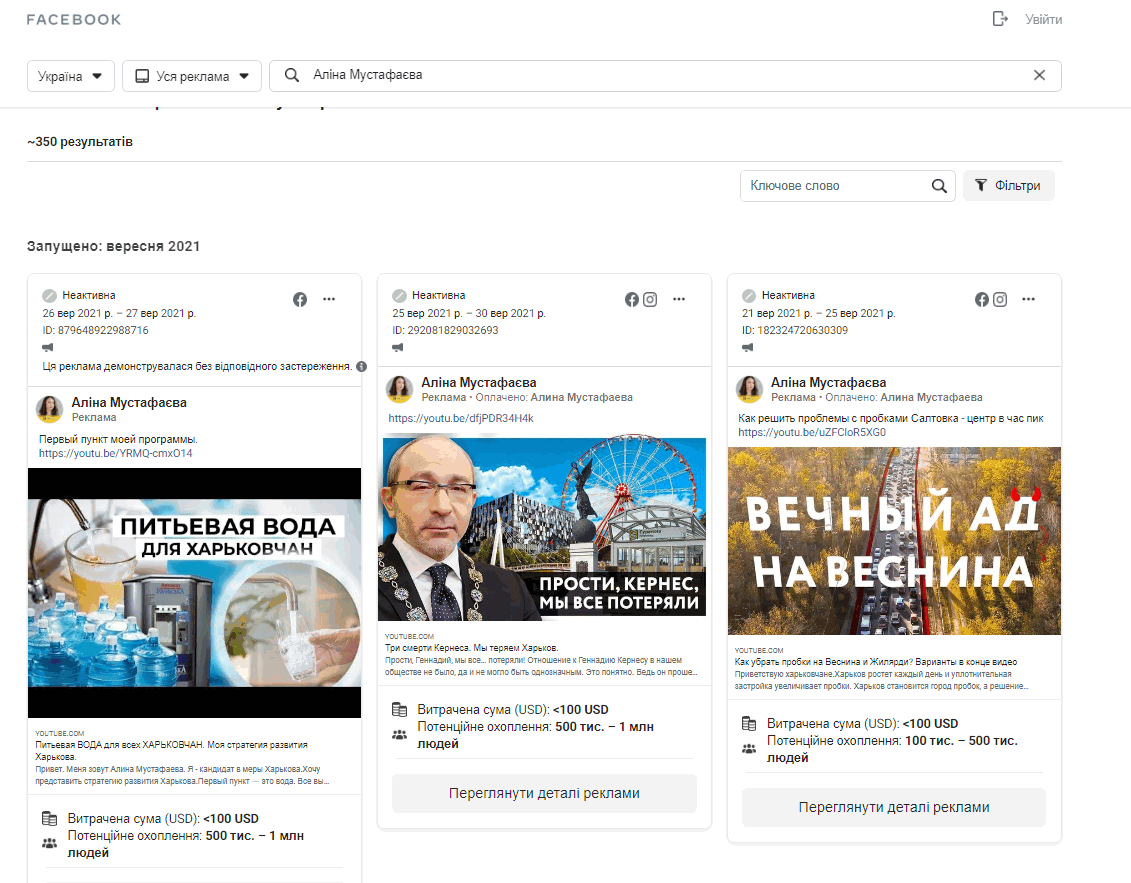
Task: Click the logout icon next to Увійти
Action: [x=999, y=19]
